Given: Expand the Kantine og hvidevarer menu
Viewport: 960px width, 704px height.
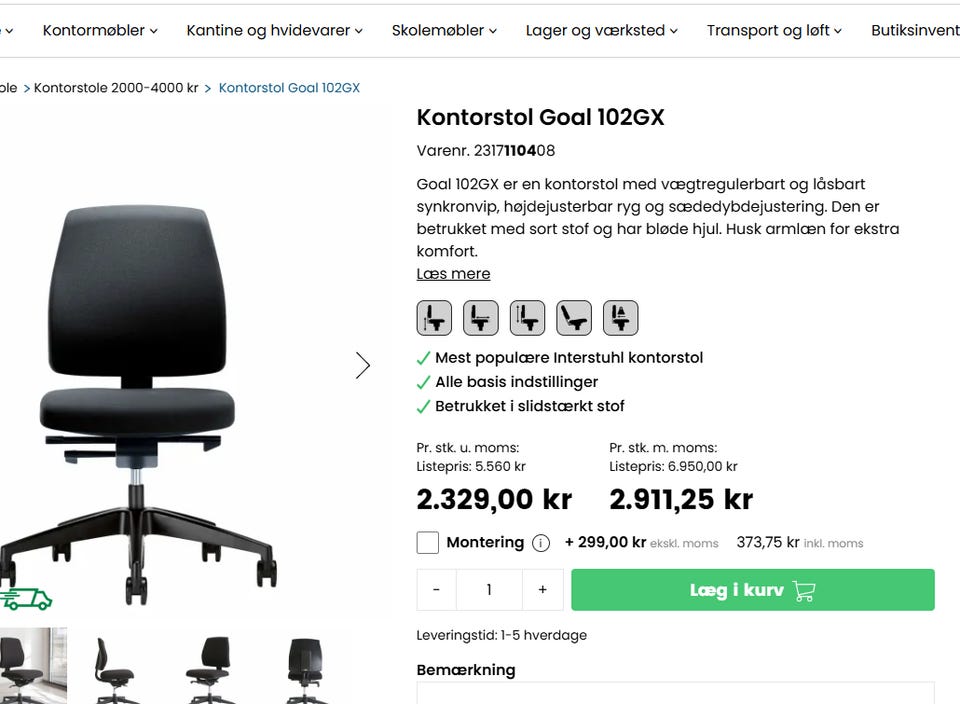Looking at the screenshot, I should 274,30.
